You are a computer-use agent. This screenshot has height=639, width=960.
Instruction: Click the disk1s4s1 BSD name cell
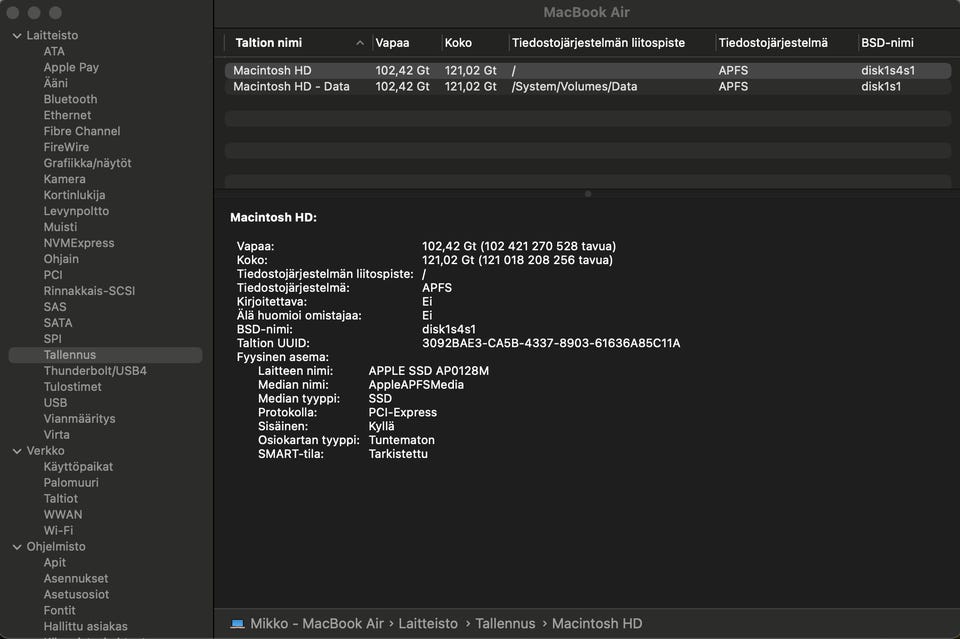[x=888, y=70]
